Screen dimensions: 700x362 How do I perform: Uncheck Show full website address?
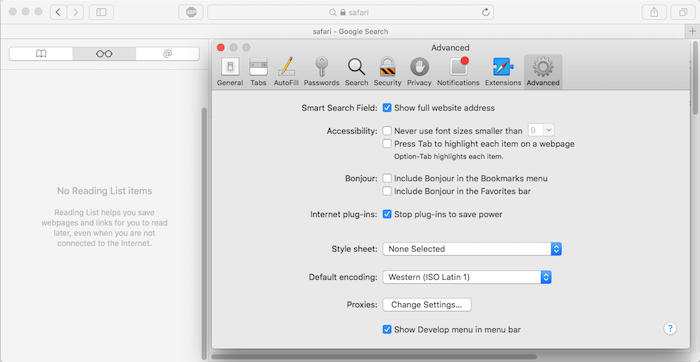click(387, 108)
